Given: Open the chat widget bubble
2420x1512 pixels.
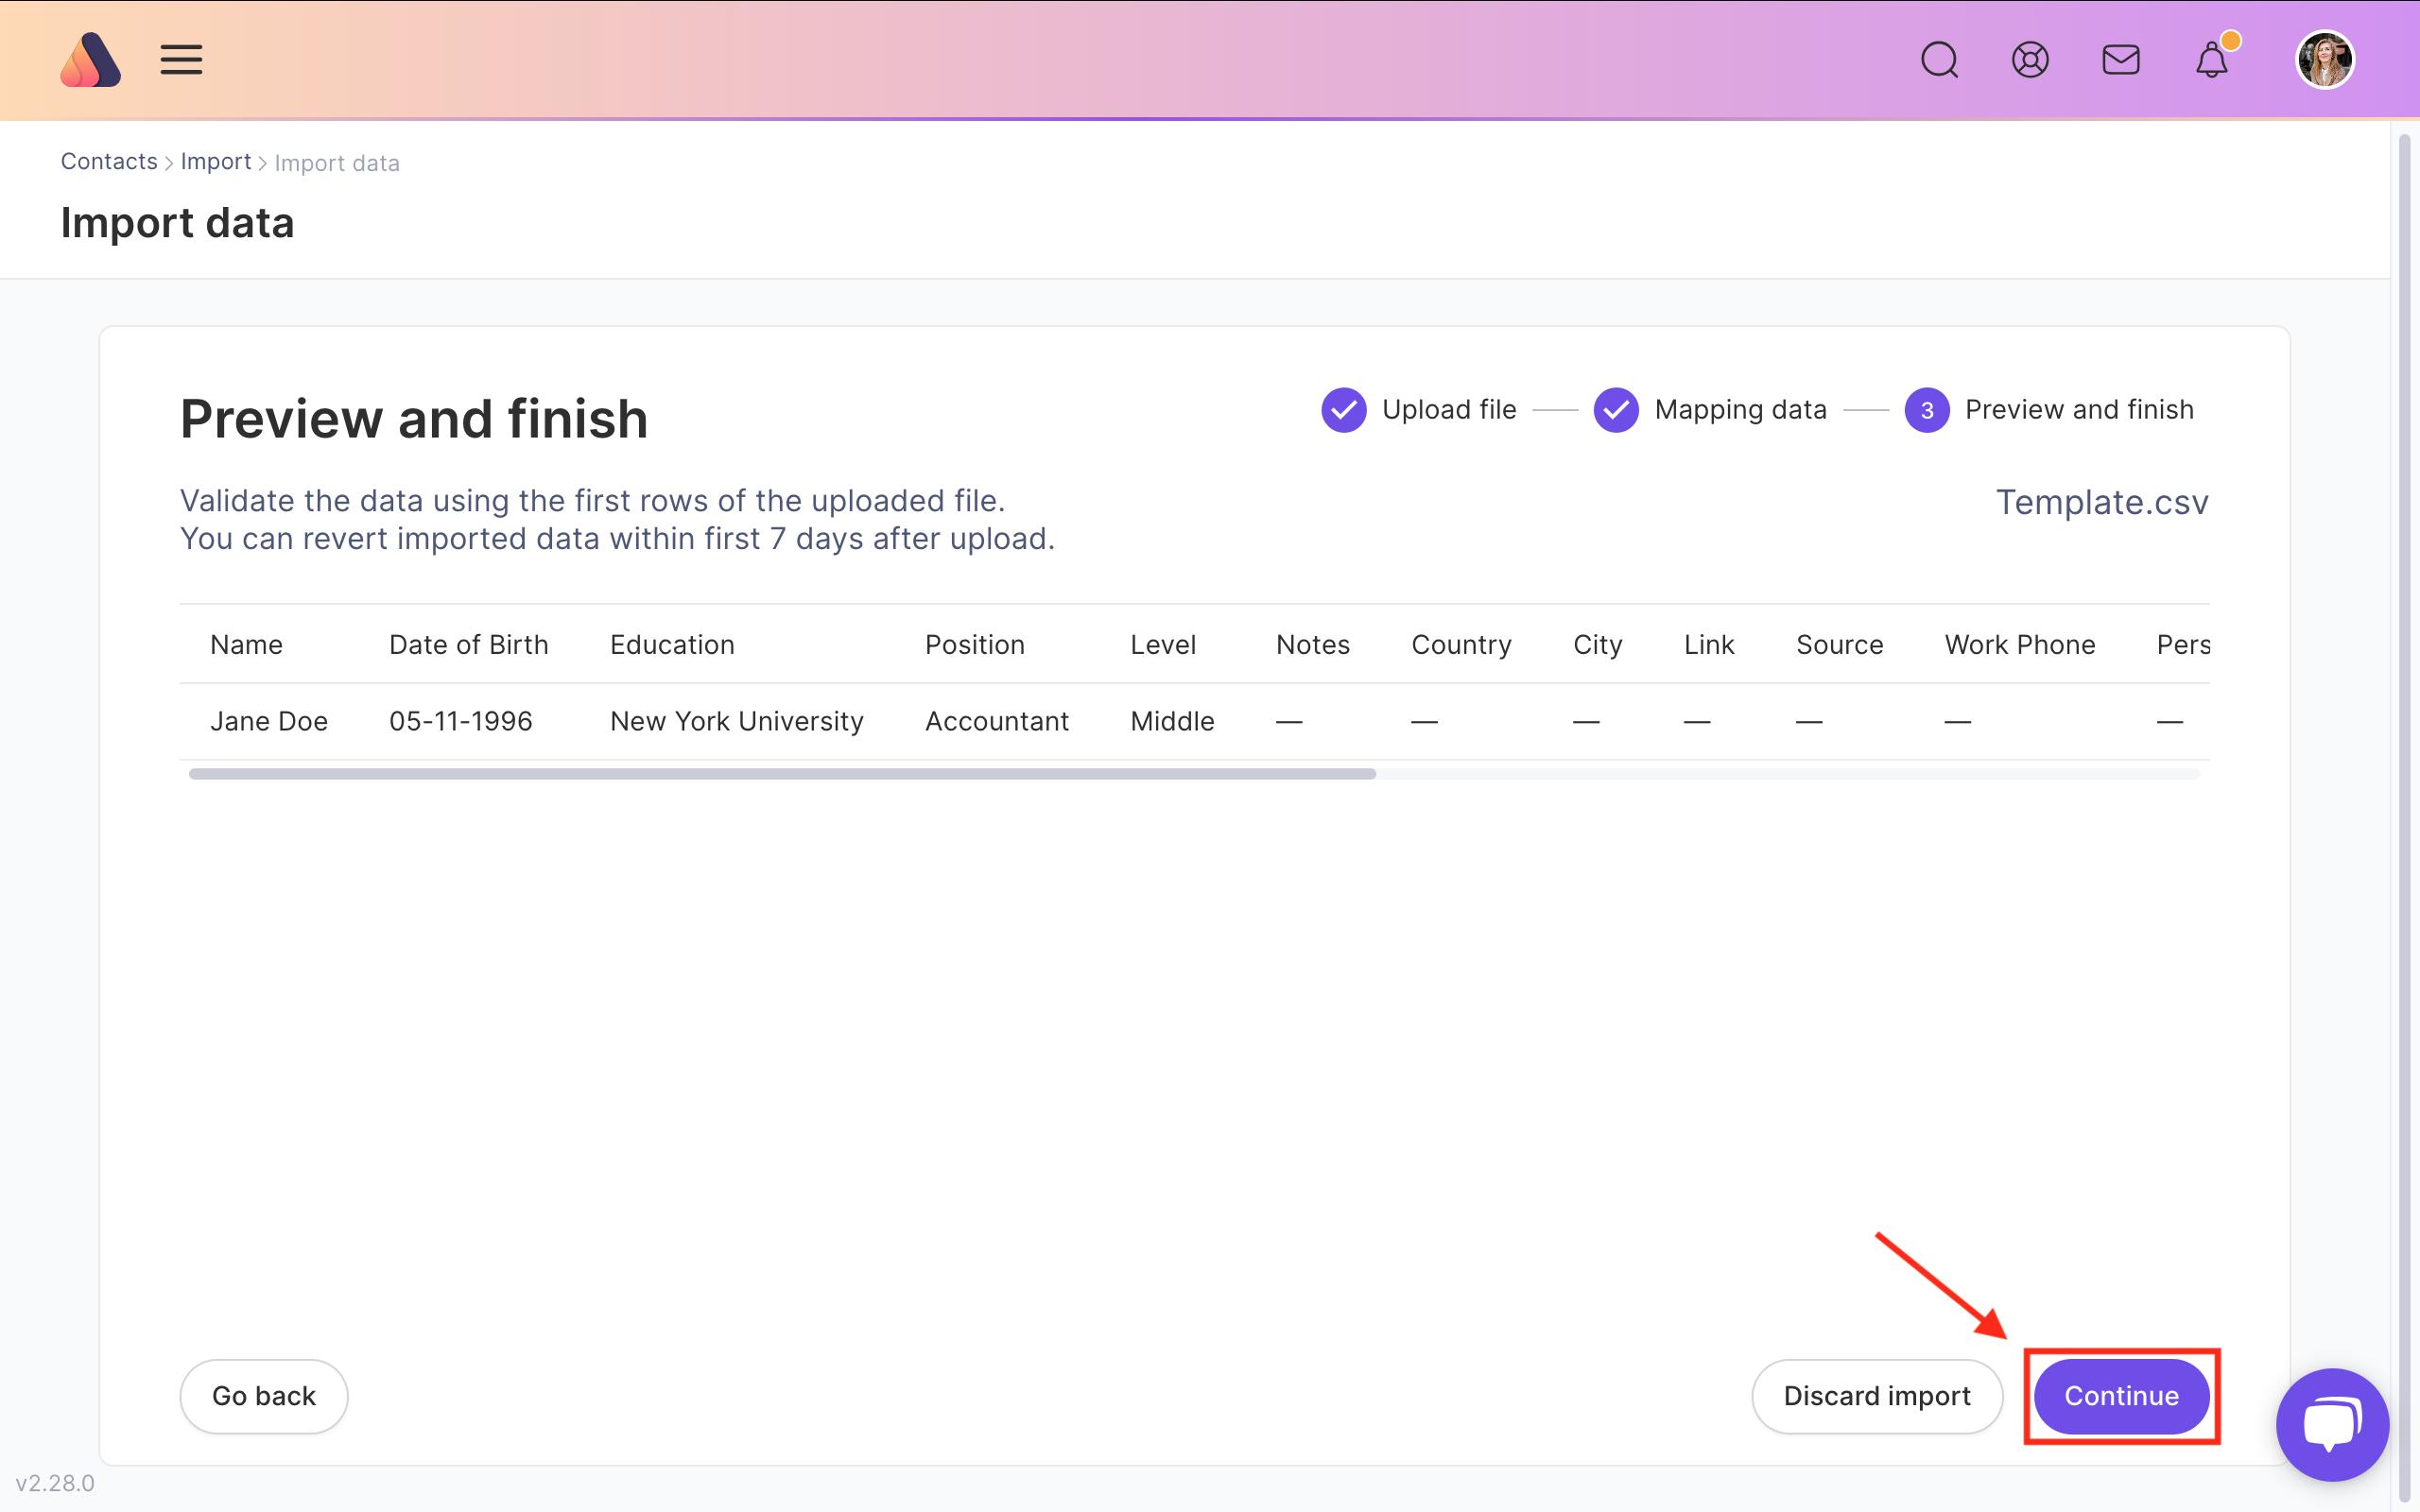Looking at the screenshot, I should pyautogui.click(x=2332, y=1424).
